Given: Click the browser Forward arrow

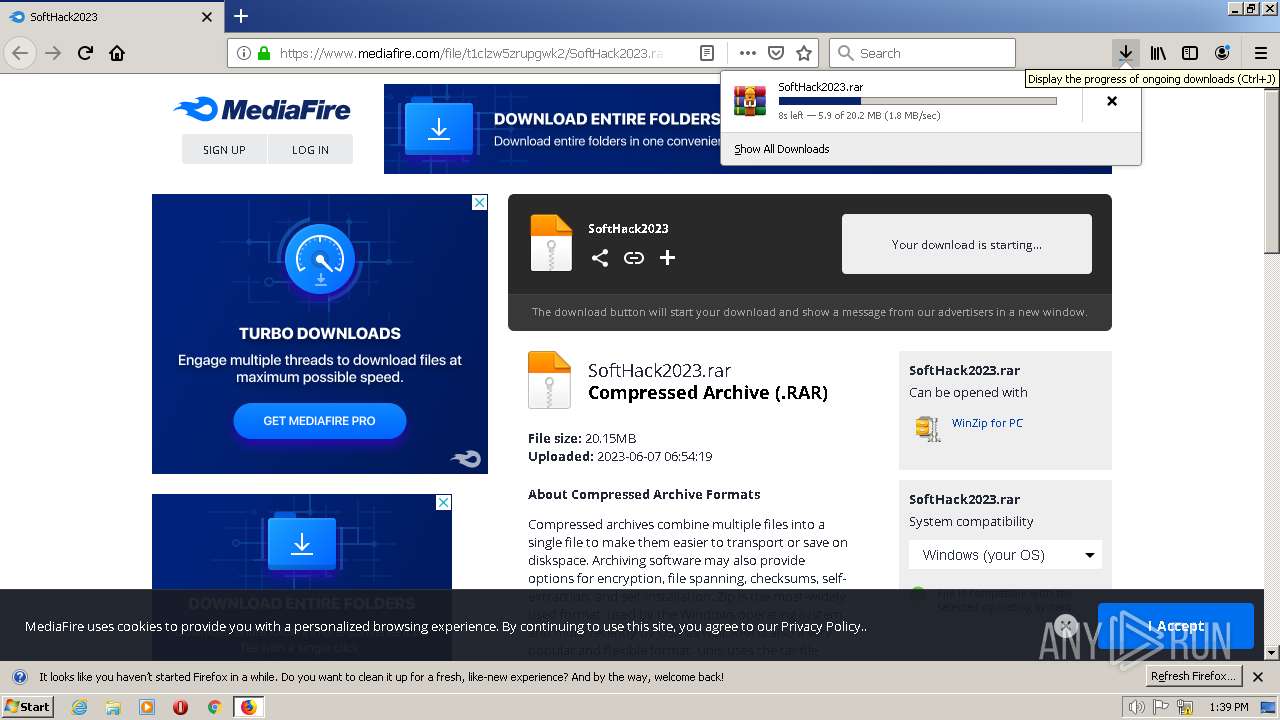Looking at the screenshot, I should point(53,53).
